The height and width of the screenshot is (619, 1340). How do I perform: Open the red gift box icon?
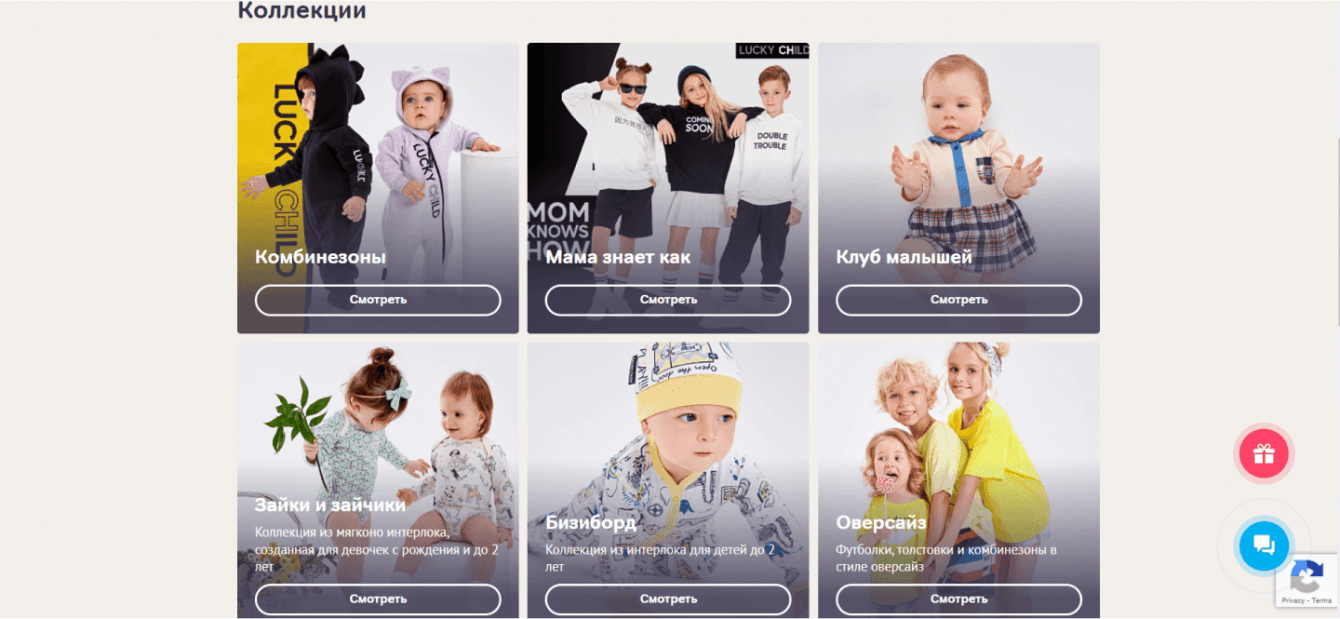coord(1264,454)
